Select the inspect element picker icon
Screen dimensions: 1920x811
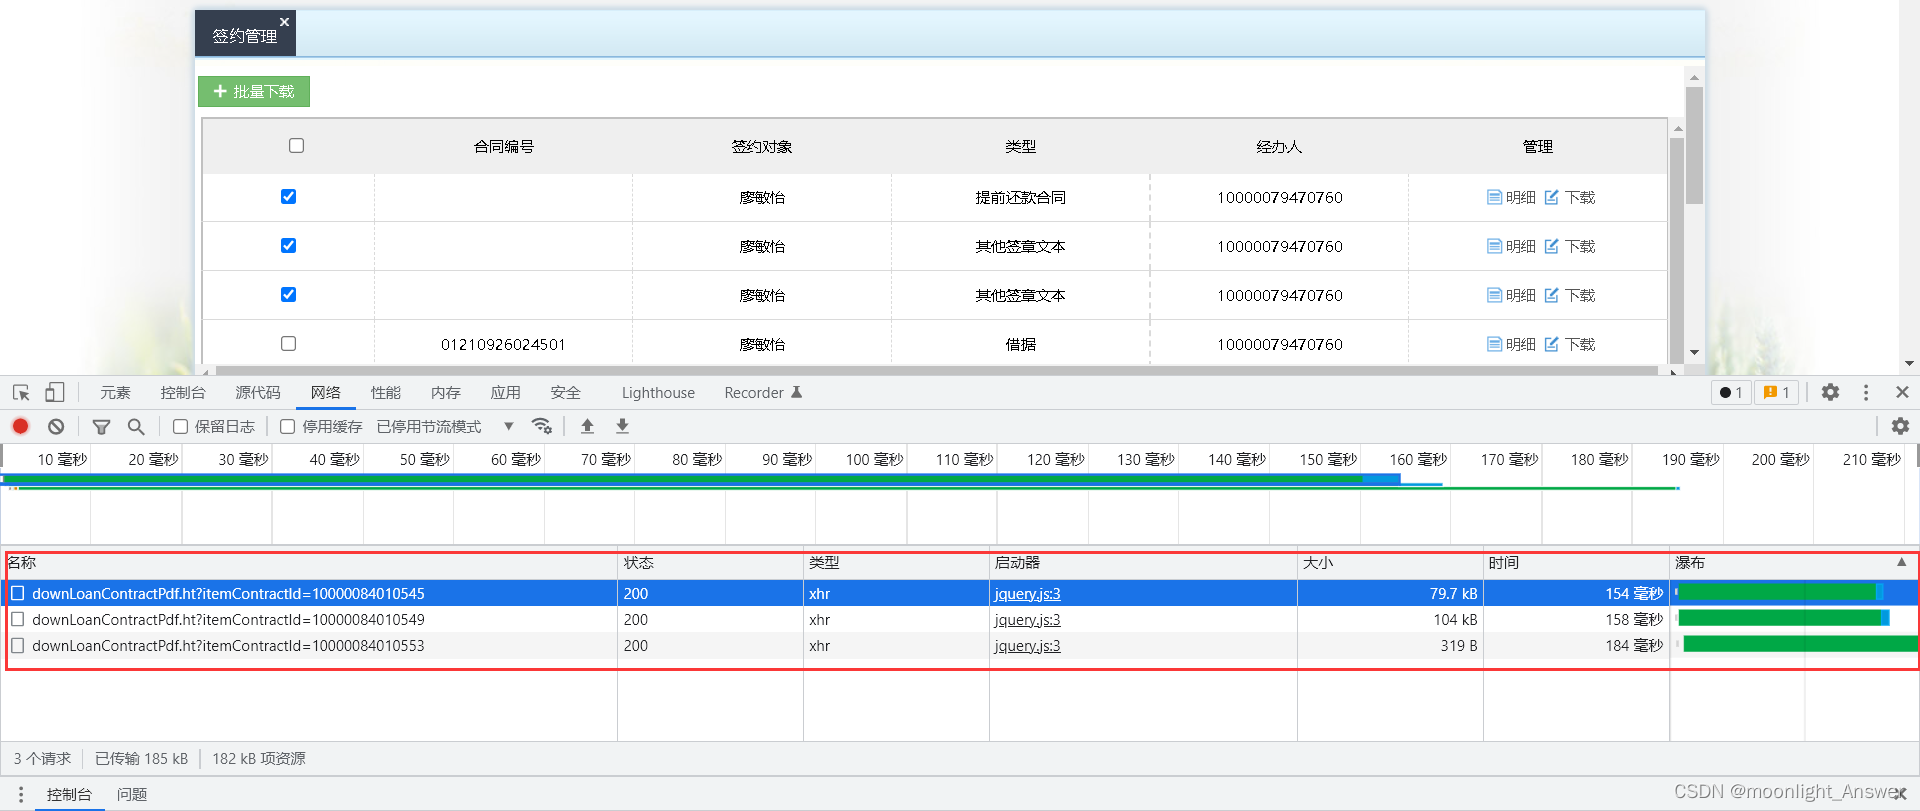click(x=21, y=393)
